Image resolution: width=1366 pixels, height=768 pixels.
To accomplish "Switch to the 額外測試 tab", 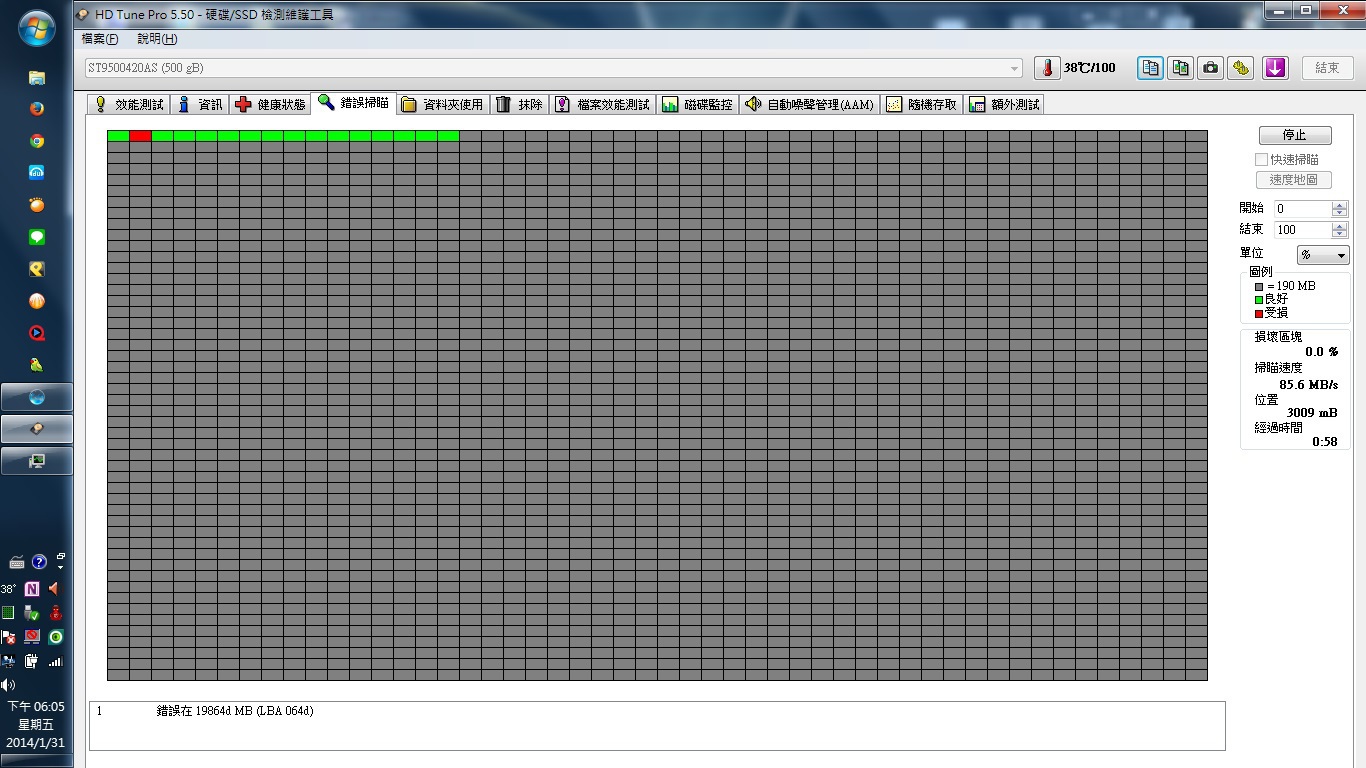I will [x=1004, y=104].
